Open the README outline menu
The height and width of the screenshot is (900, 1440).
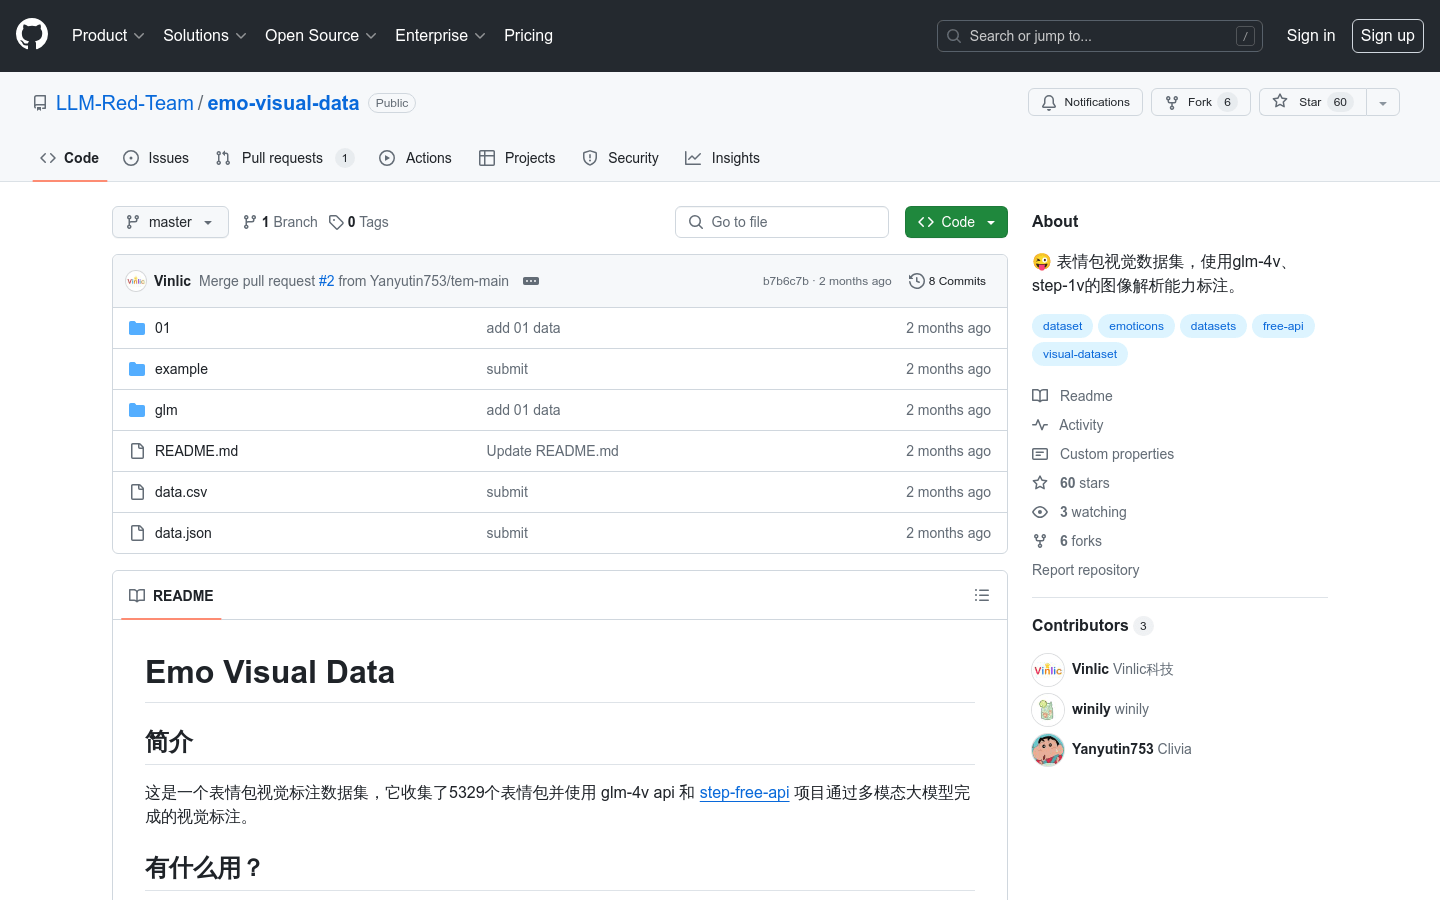982,595
